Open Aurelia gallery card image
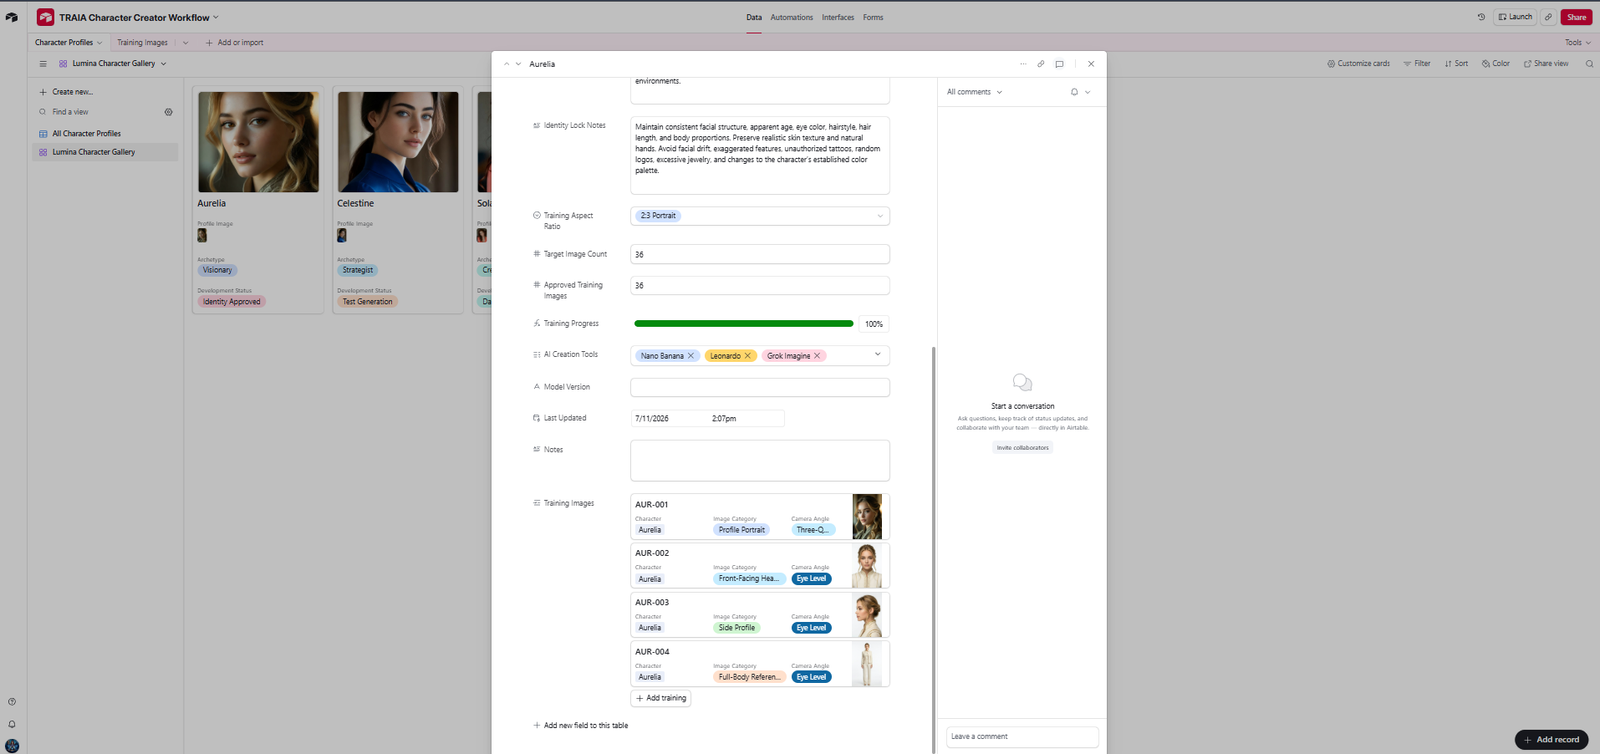1600x754 pixels. click(258, 142)
